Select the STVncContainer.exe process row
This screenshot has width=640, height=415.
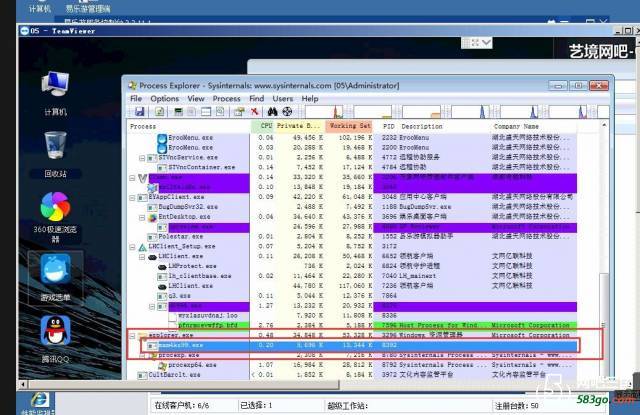tap(352, 168)
